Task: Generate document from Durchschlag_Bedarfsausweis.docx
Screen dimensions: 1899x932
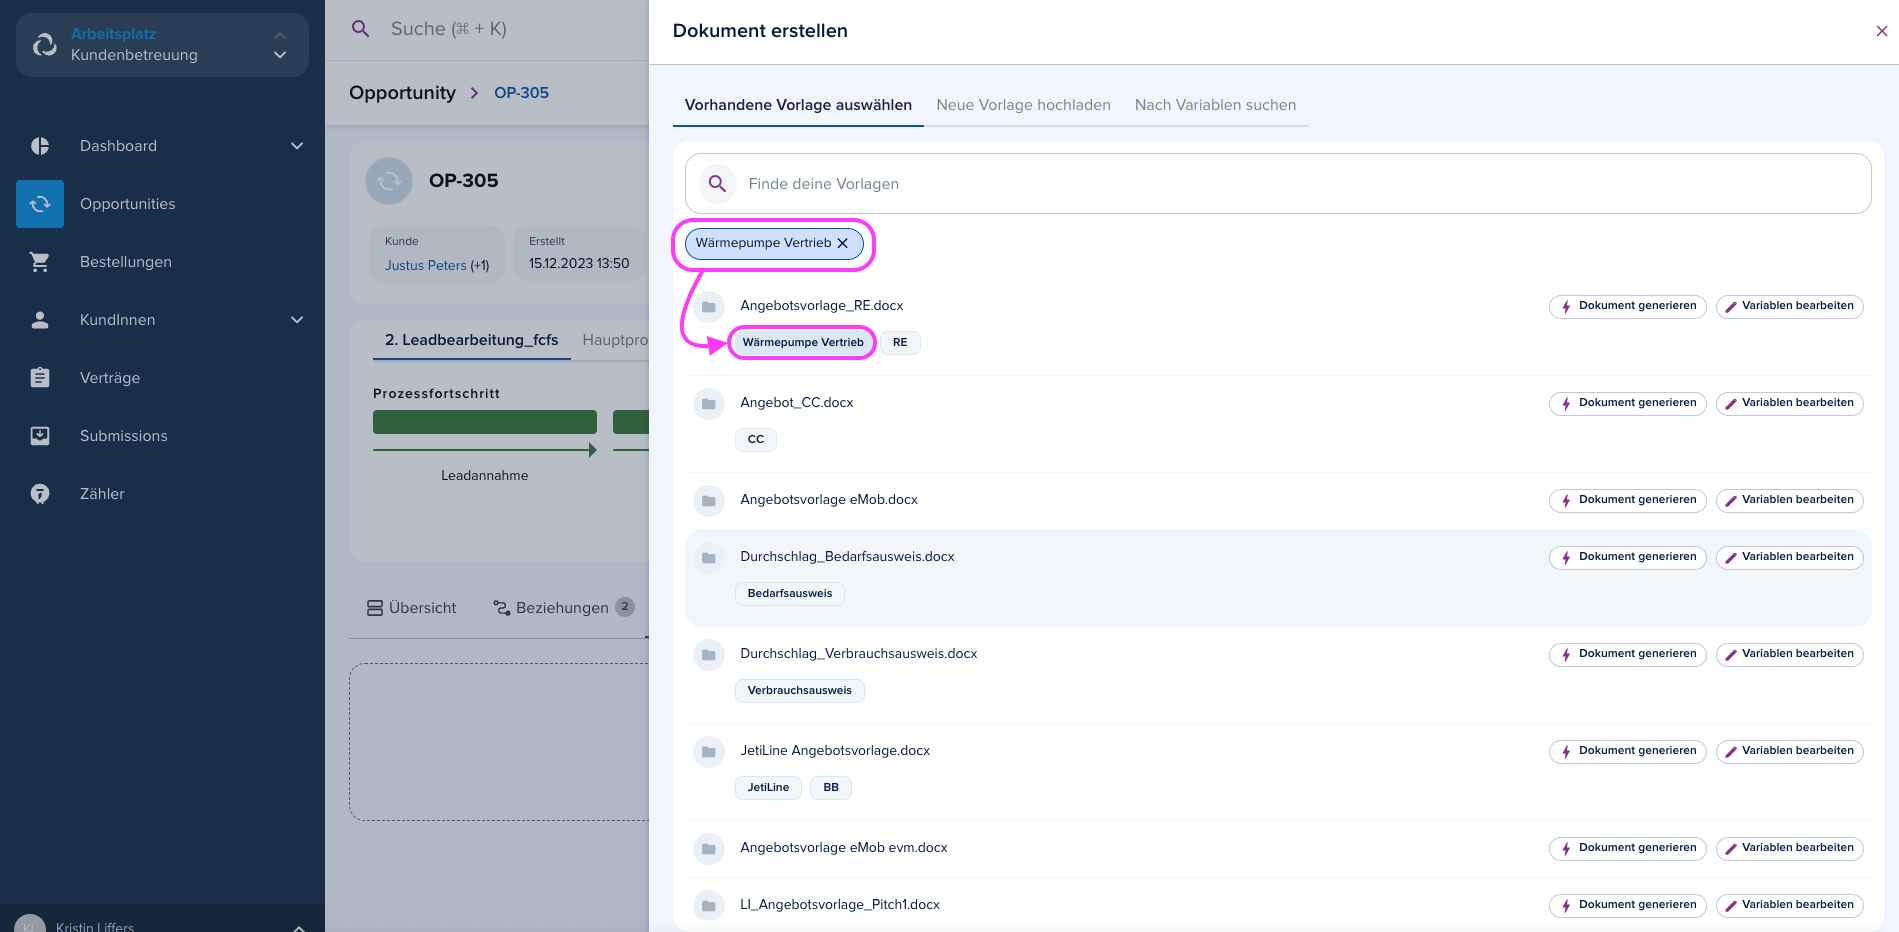Action: (1628, 557)
